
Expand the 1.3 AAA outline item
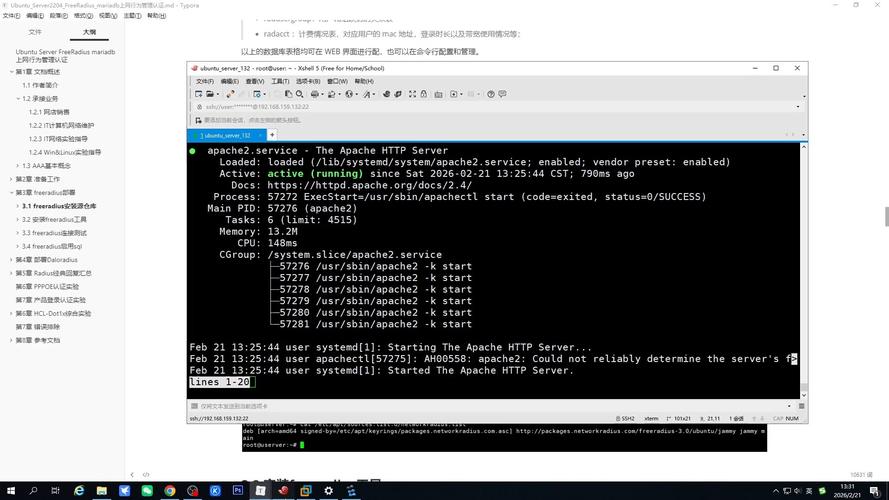pos(18,166)
